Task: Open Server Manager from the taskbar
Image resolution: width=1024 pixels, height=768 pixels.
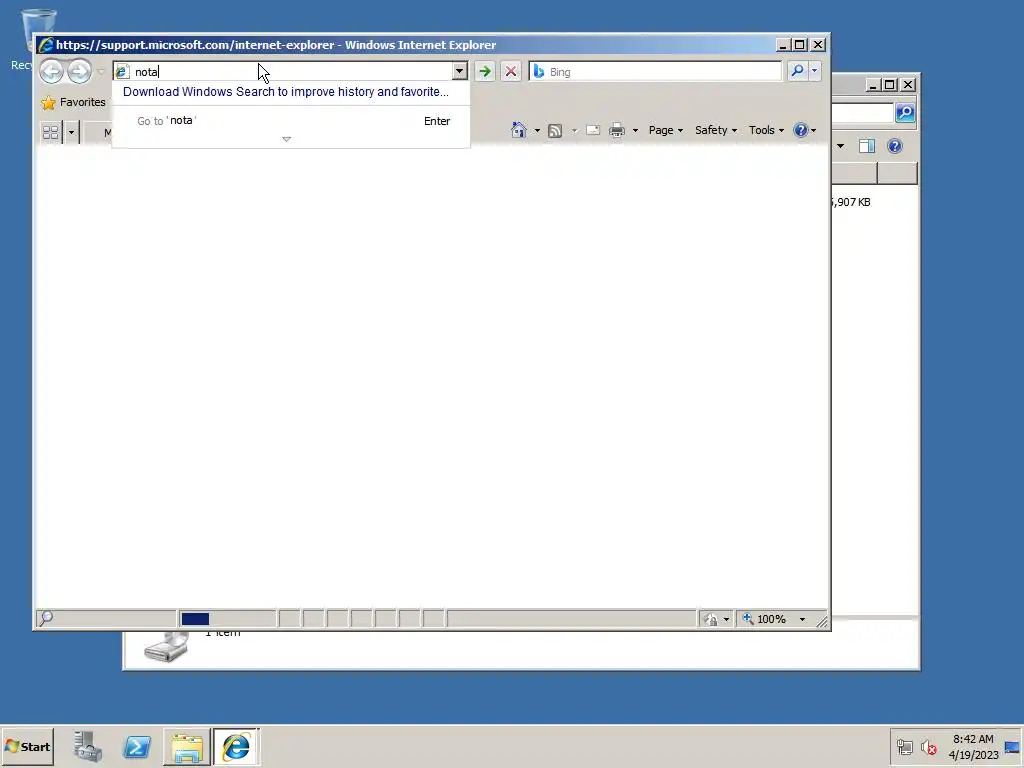Action: point(88,746)
